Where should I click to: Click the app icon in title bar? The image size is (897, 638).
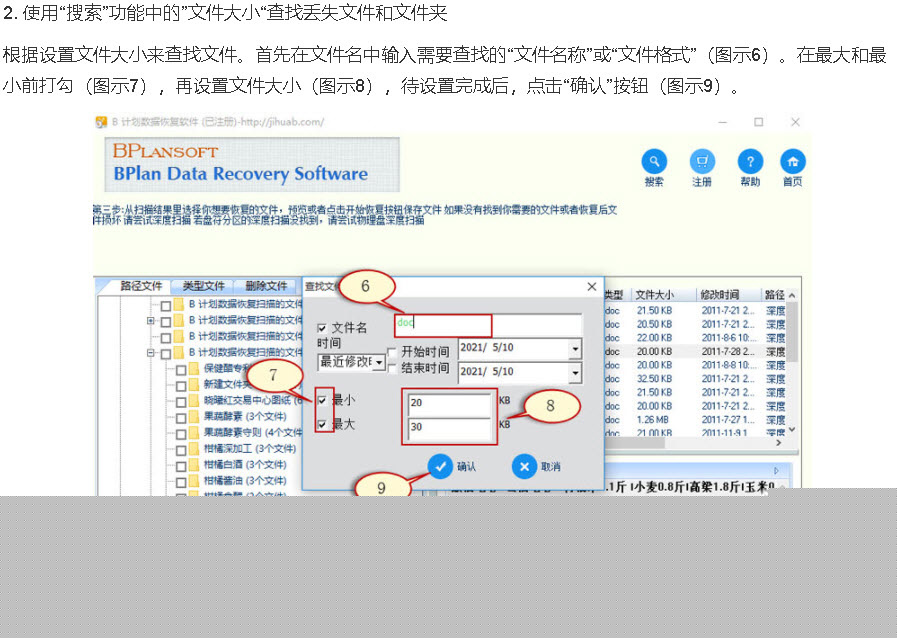pyautogui.click(x=101, y=122)
